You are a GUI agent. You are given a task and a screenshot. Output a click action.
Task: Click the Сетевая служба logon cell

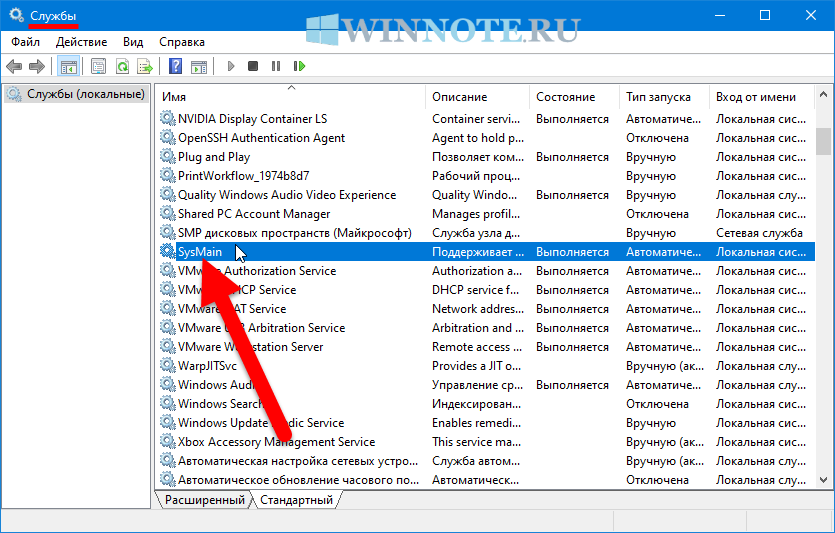759,233
